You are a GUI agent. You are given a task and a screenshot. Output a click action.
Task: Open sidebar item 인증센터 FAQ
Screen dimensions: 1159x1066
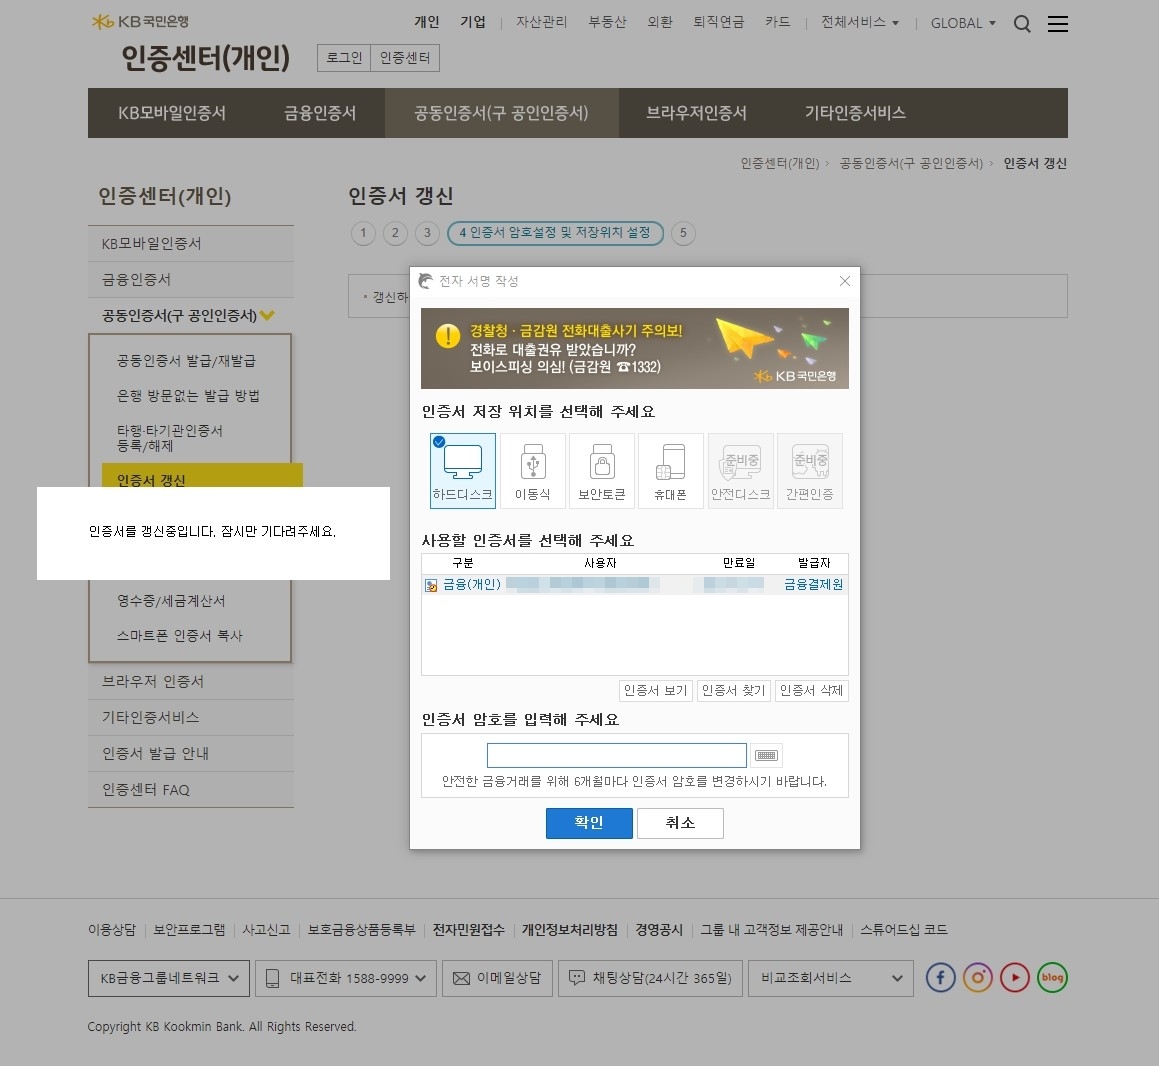(191, 790)
